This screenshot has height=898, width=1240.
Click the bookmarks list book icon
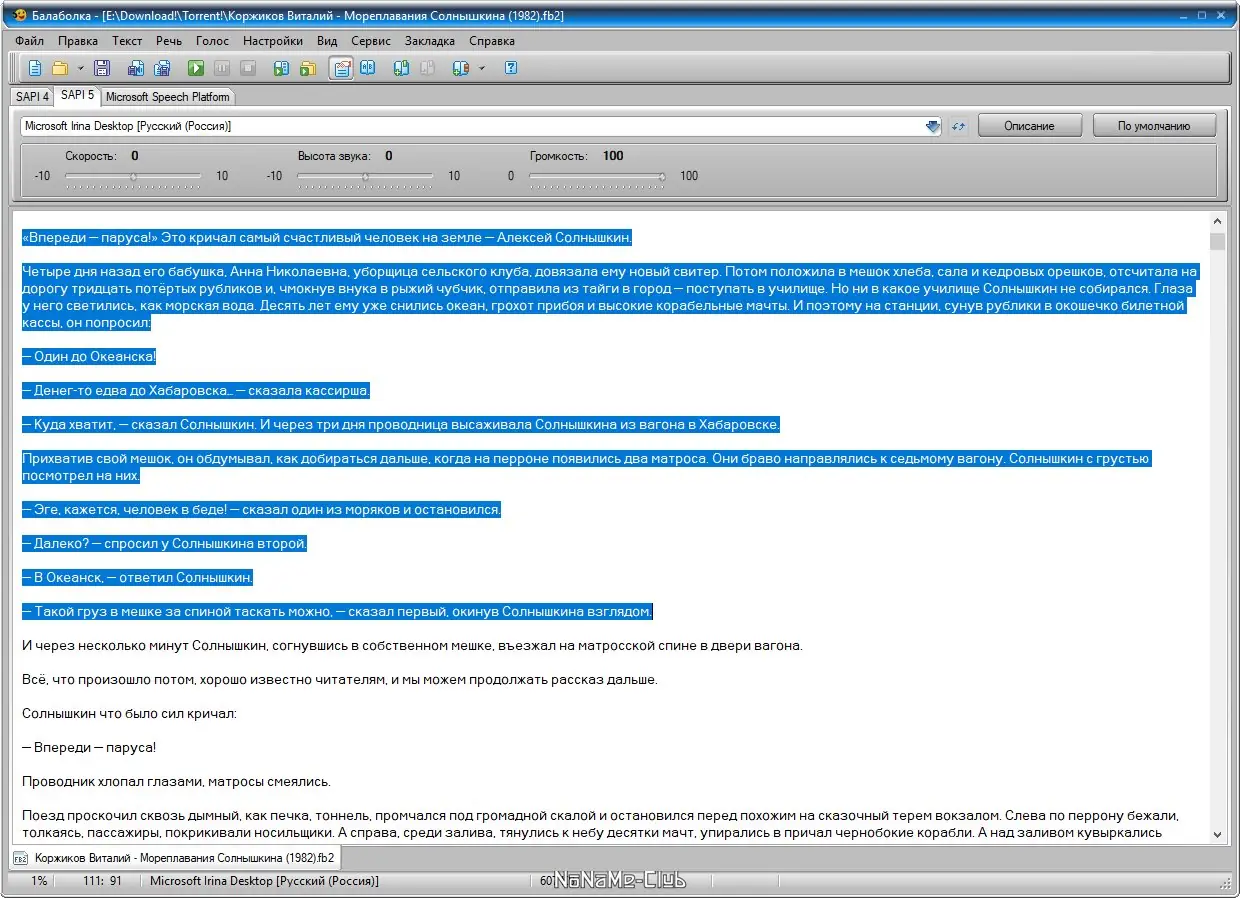click(x=461, y=68)
